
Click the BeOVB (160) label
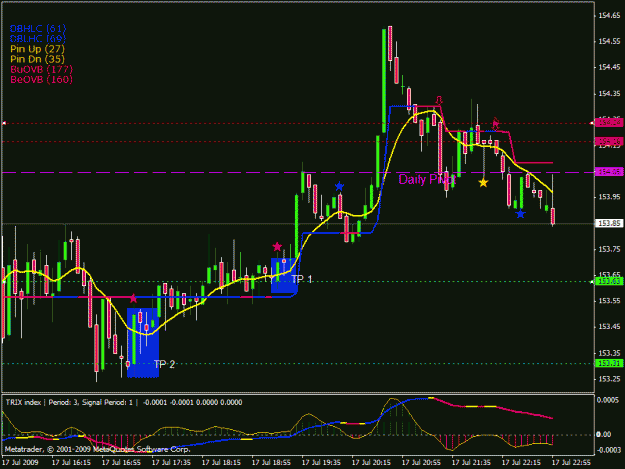click(41, 80)
